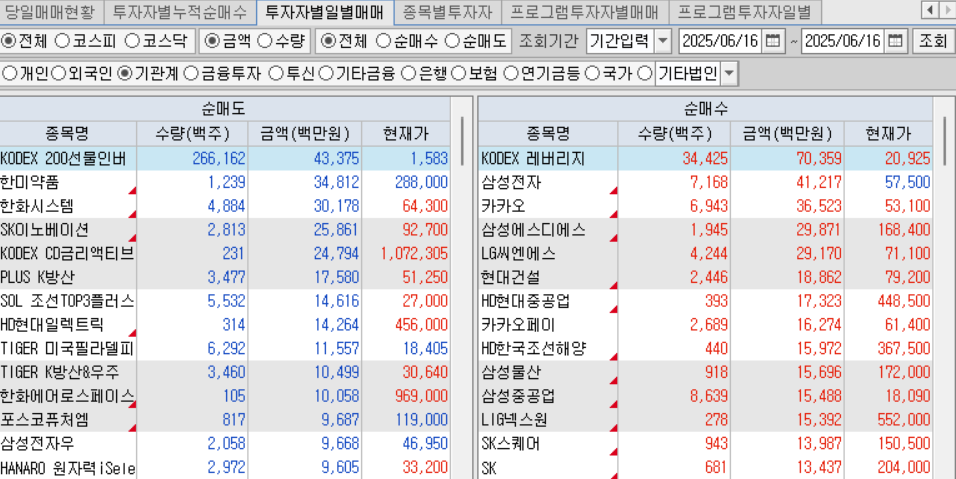Viewport: 956px width, 479px height.
Task: Select HD현대중공업 row
Action: click(705, 301)
